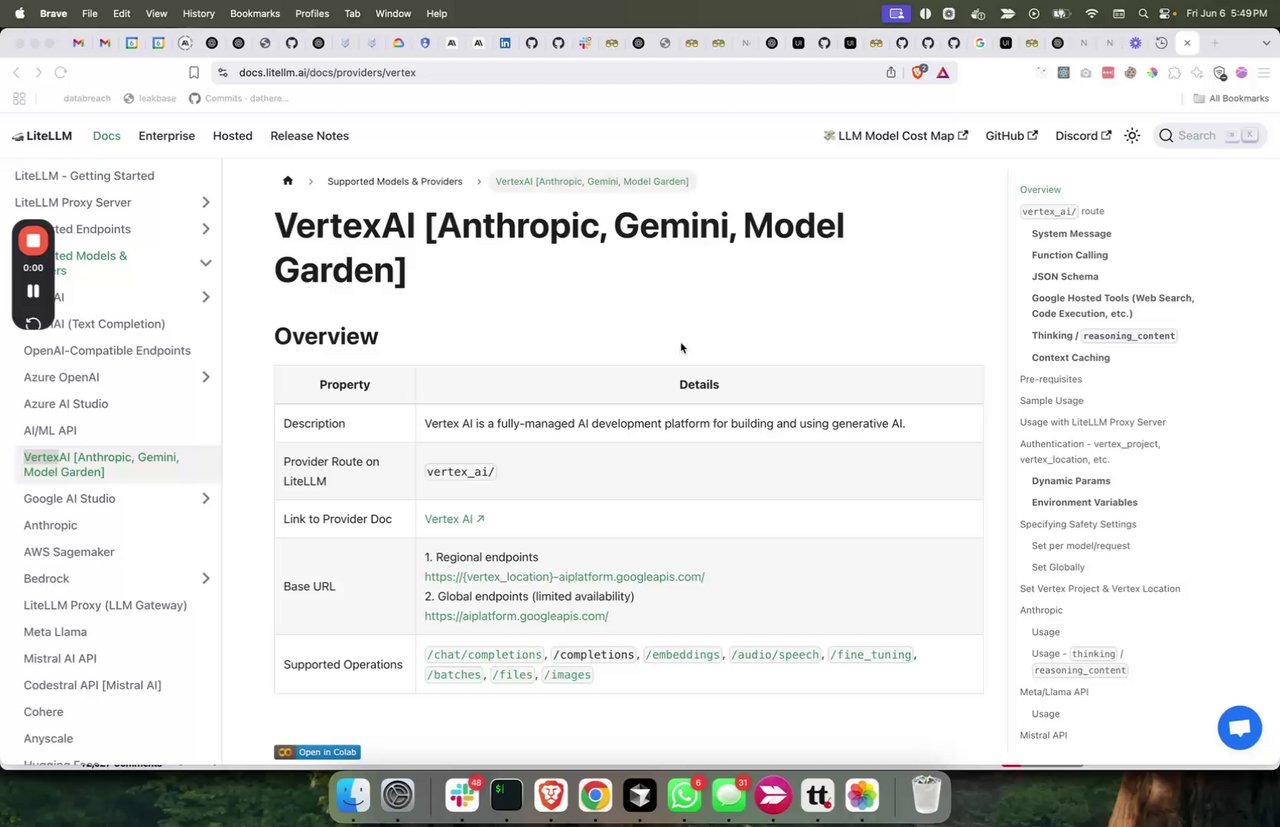Click the global endpoint aiplatform URL

[516, 616]
